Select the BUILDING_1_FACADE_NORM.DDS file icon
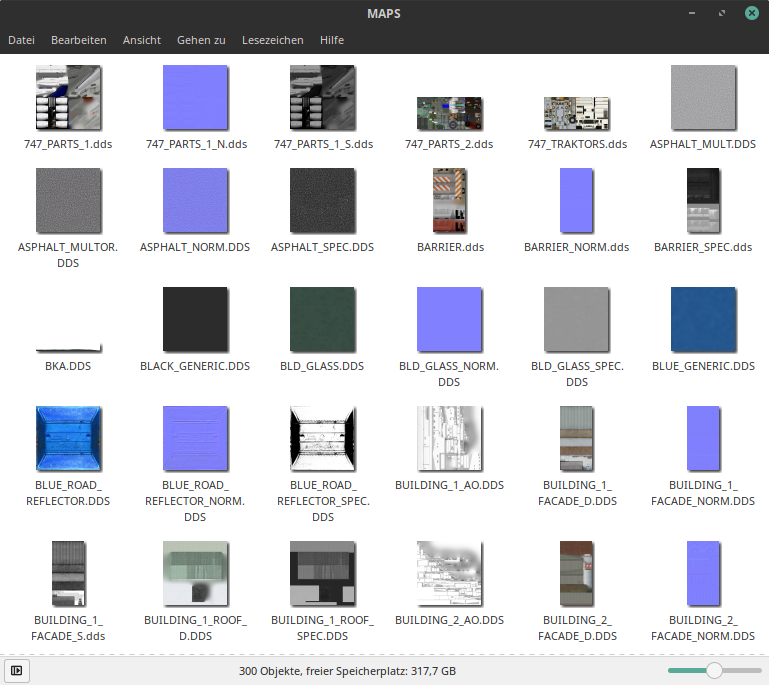Screen dimensions: 769x685 [703, 438]
